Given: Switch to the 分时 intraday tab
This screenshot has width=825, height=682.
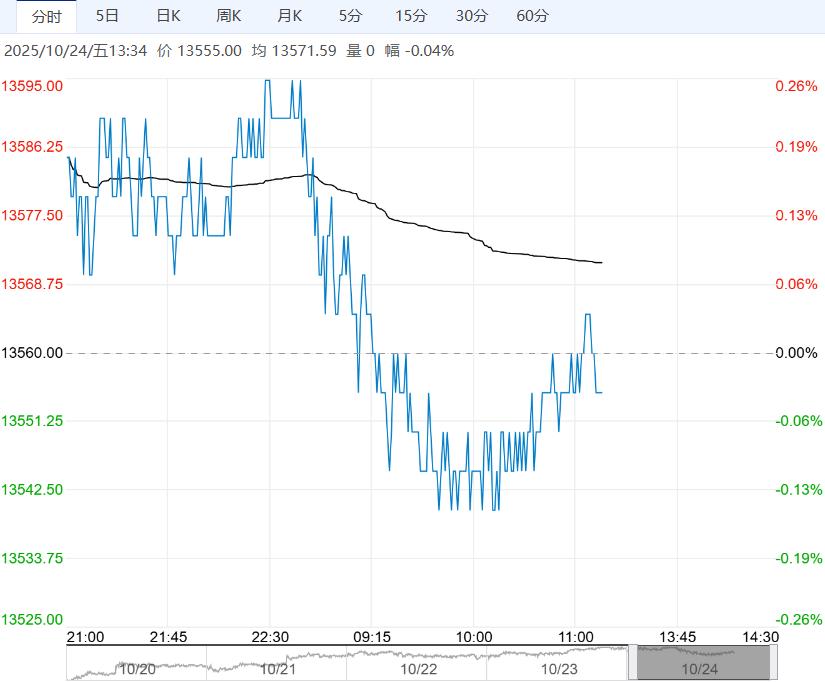Looking at the screenshot, I should [x=46, y=16].
